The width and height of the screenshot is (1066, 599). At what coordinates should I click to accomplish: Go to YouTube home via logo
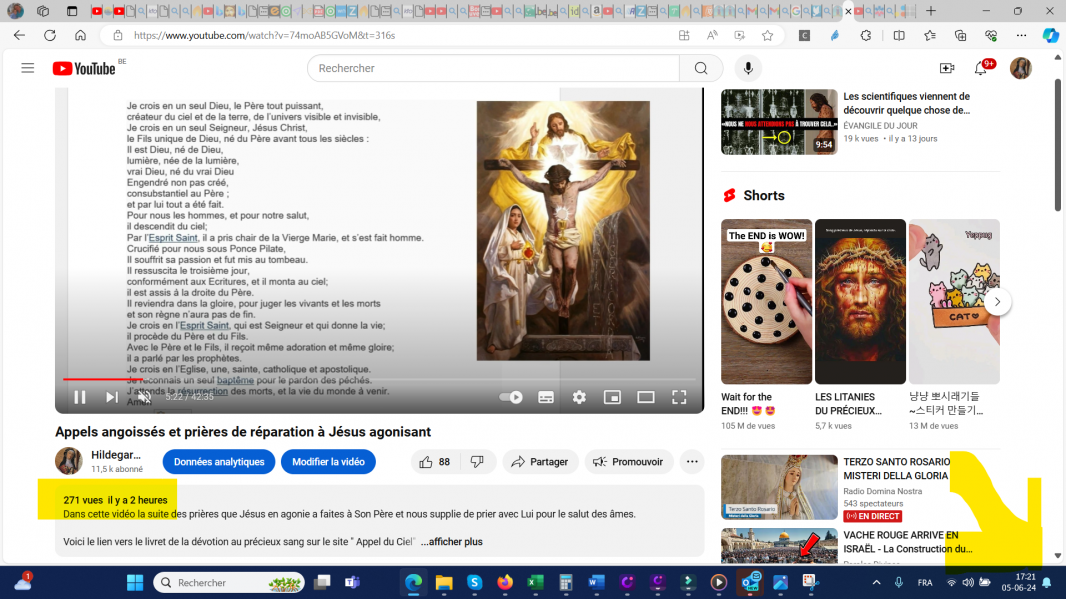tap(84, 68)
